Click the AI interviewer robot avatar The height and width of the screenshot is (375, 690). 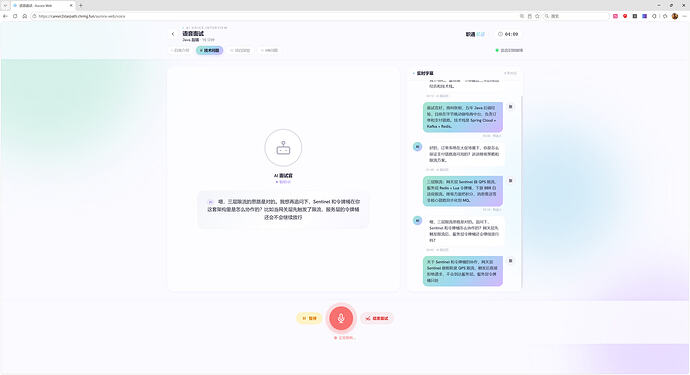(x=283, y=148)
